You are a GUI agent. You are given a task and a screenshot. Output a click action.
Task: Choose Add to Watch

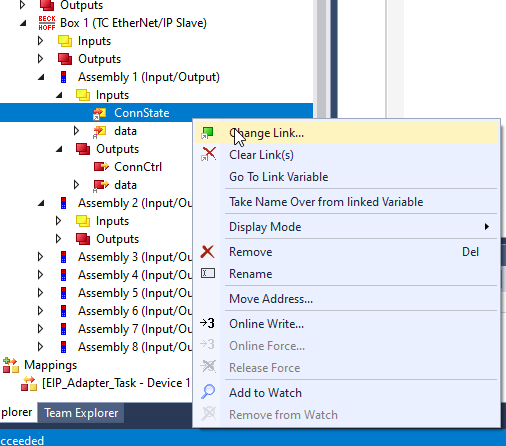(346, 393)
